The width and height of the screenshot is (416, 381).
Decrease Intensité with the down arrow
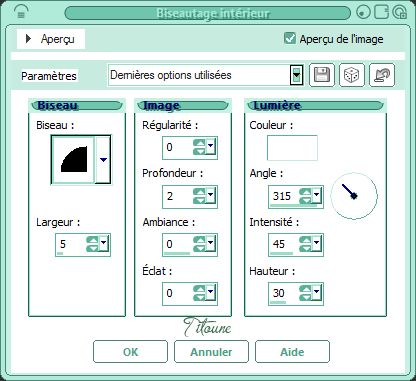click(x=305, y=248)
